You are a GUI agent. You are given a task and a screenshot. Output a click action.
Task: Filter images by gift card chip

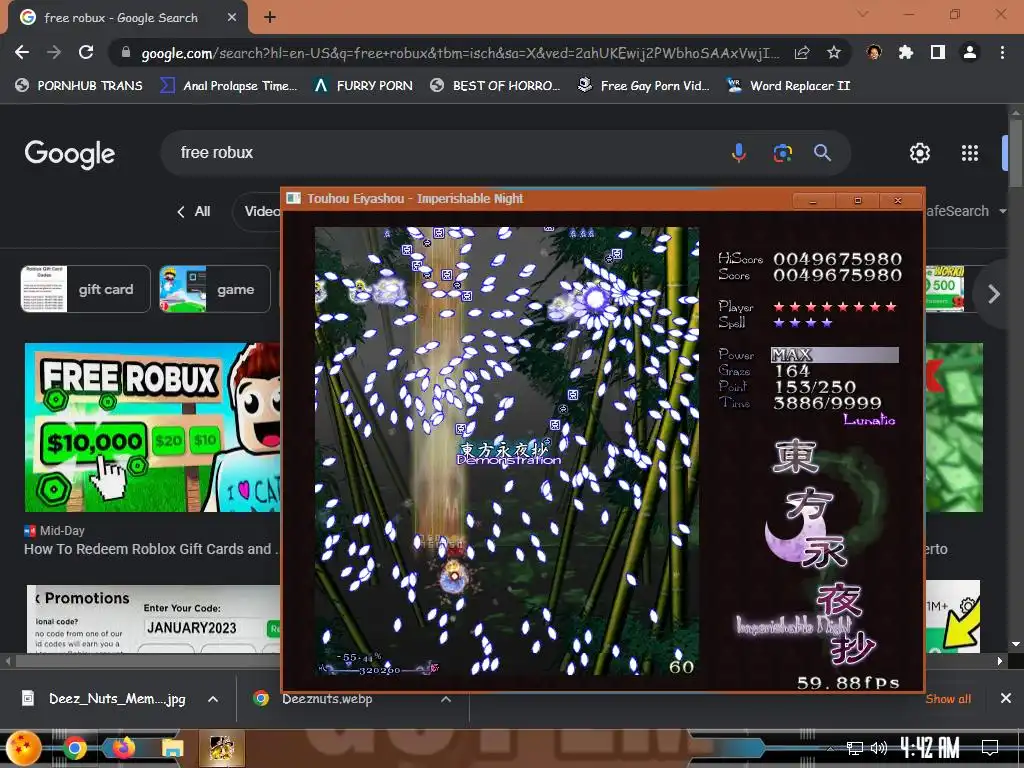[86, 289]
